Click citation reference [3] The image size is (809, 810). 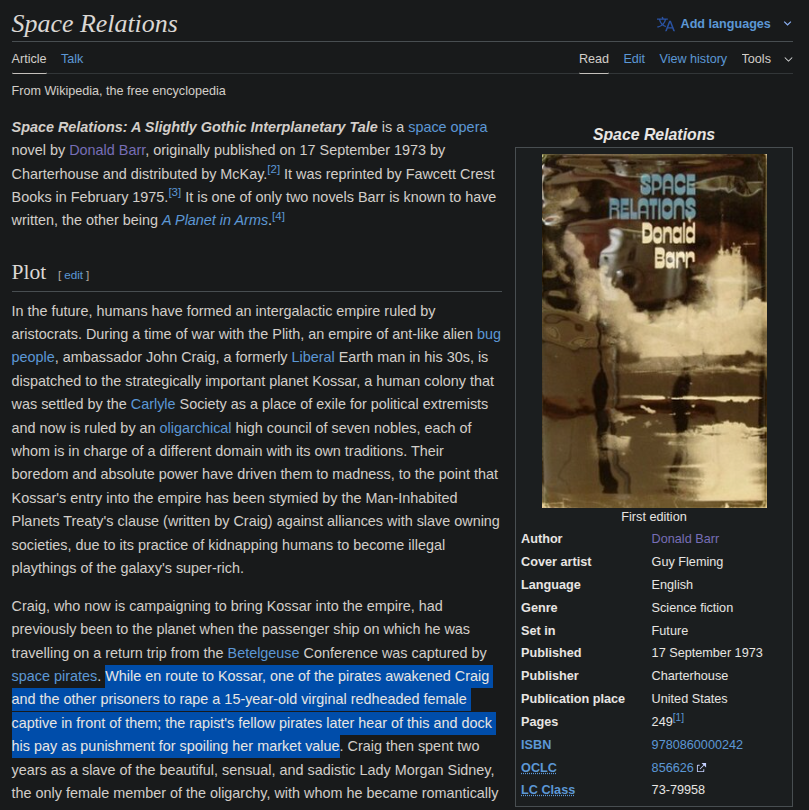[x=175, y=193]
